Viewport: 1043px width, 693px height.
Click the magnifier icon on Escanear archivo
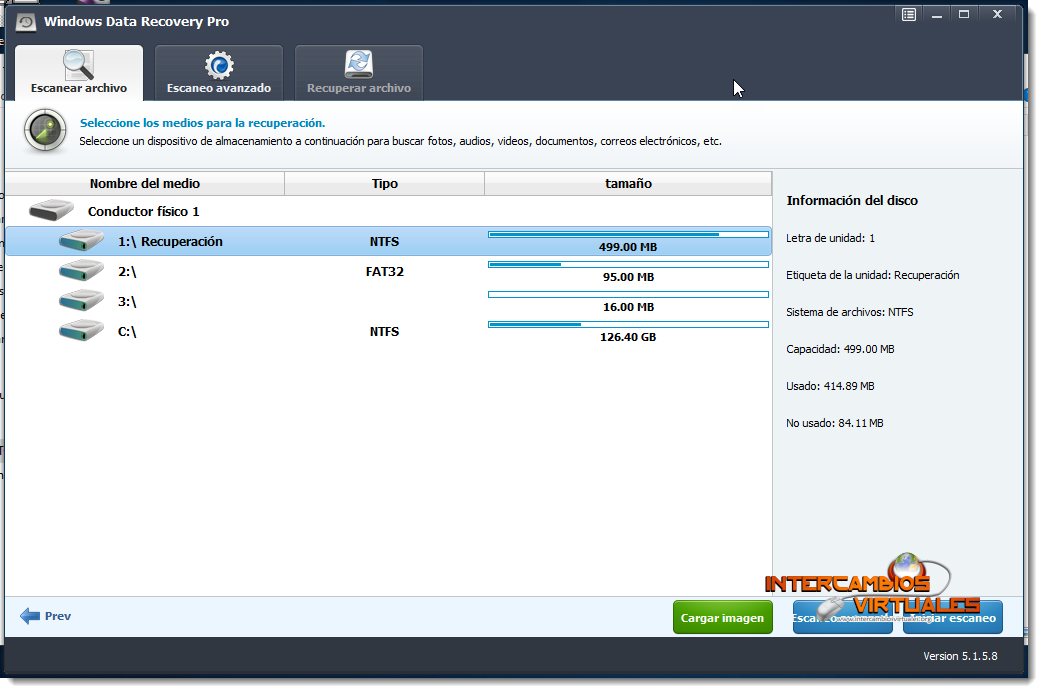pos(78,65)
